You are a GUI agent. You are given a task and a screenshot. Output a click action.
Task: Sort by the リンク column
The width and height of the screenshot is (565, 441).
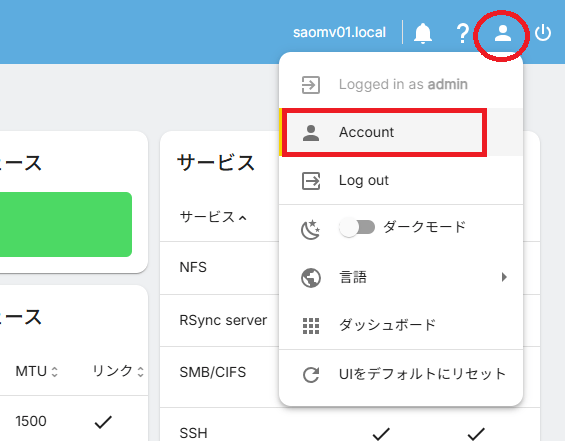point(118,371)
